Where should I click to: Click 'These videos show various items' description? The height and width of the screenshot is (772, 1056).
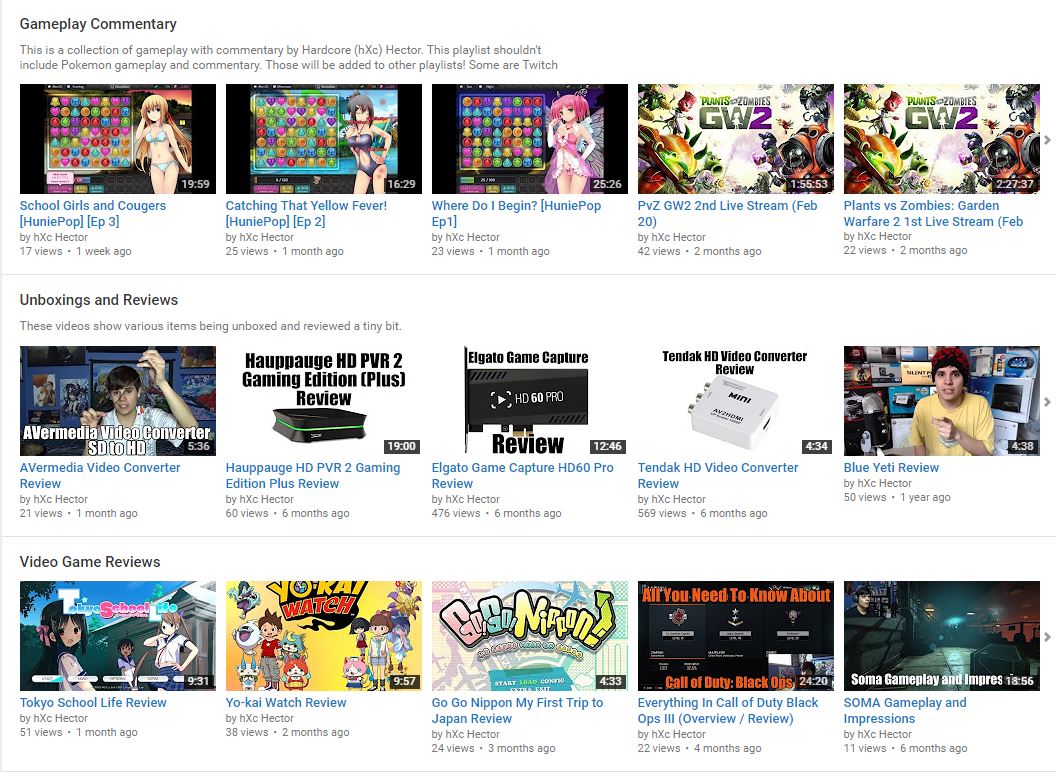pos(211,326)
